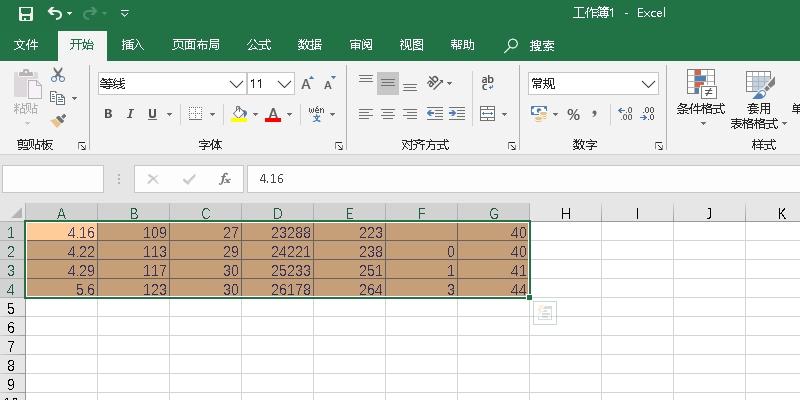
Task: Toggle the vertical Middle Align button
Action: tap(388, 83)
